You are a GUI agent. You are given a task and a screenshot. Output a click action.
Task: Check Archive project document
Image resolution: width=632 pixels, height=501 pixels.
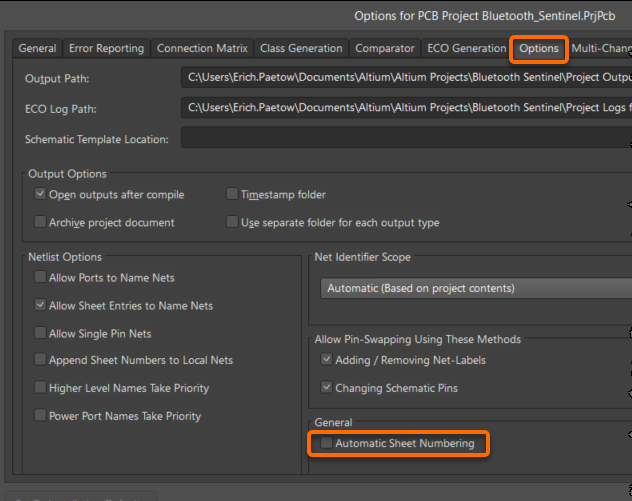tap(41, 222)
